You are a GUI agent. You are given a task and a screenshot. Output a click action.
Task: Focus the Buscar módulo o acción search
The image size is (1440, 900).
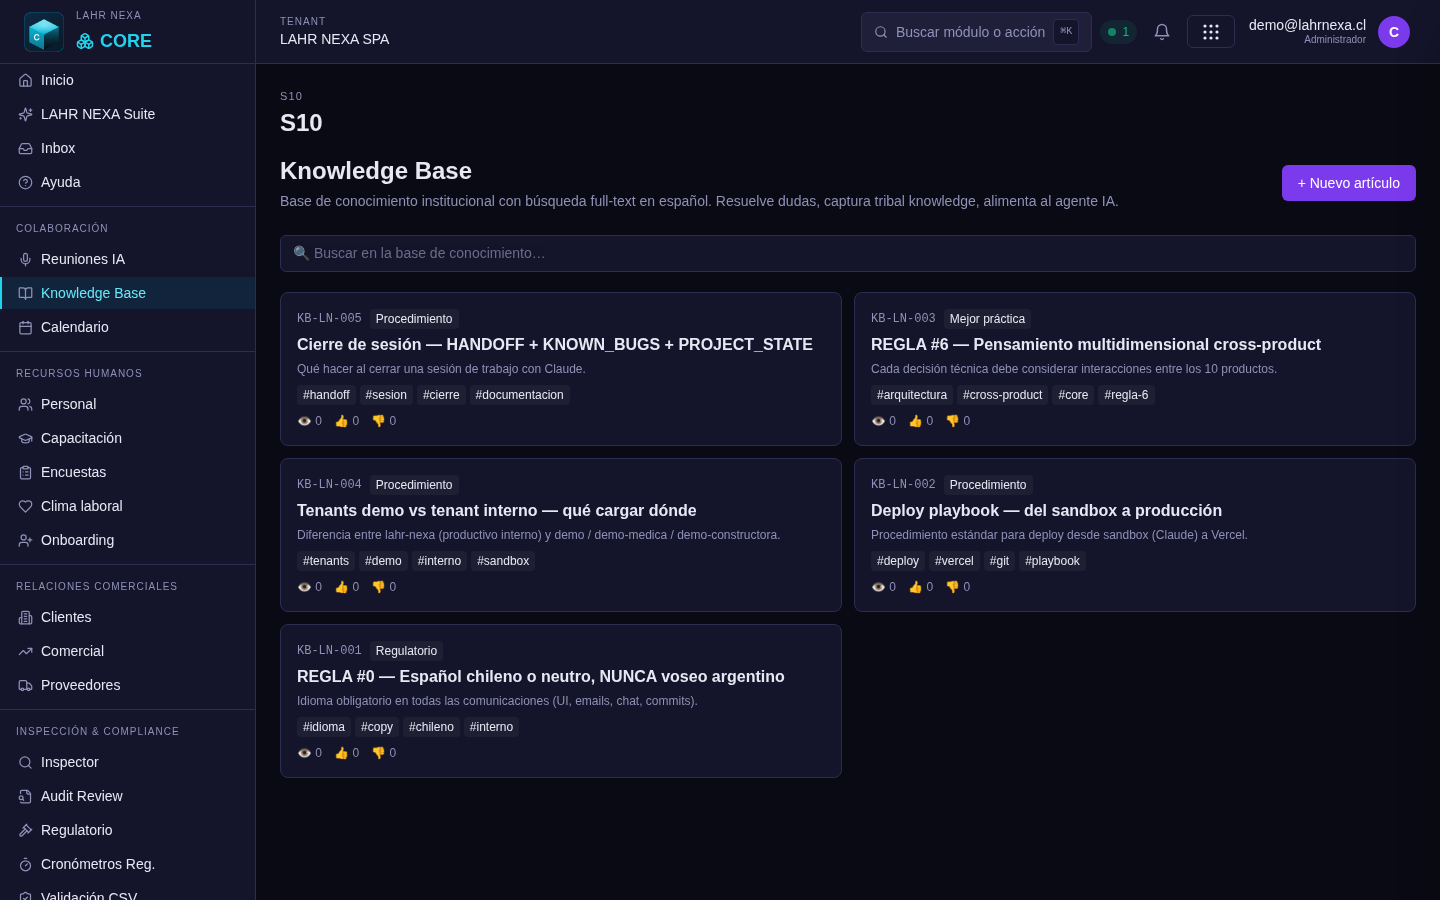pyautogui.click(x=976, y=32)
